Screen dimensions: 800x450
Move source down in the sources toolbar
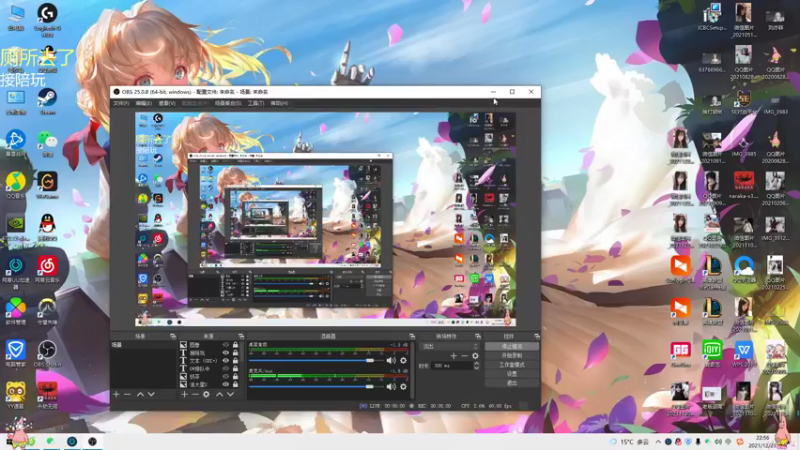231,394
